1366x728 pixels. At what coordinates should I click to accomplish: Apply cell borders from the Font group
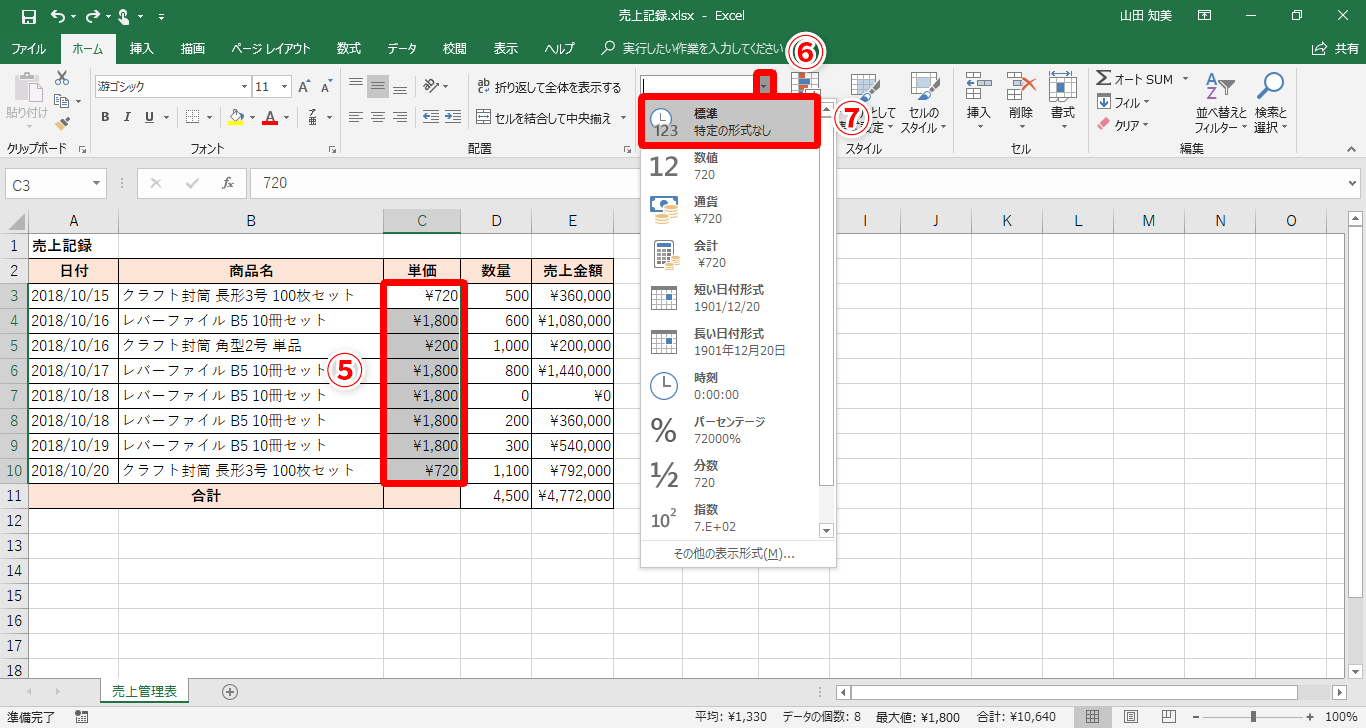[193, 117]
